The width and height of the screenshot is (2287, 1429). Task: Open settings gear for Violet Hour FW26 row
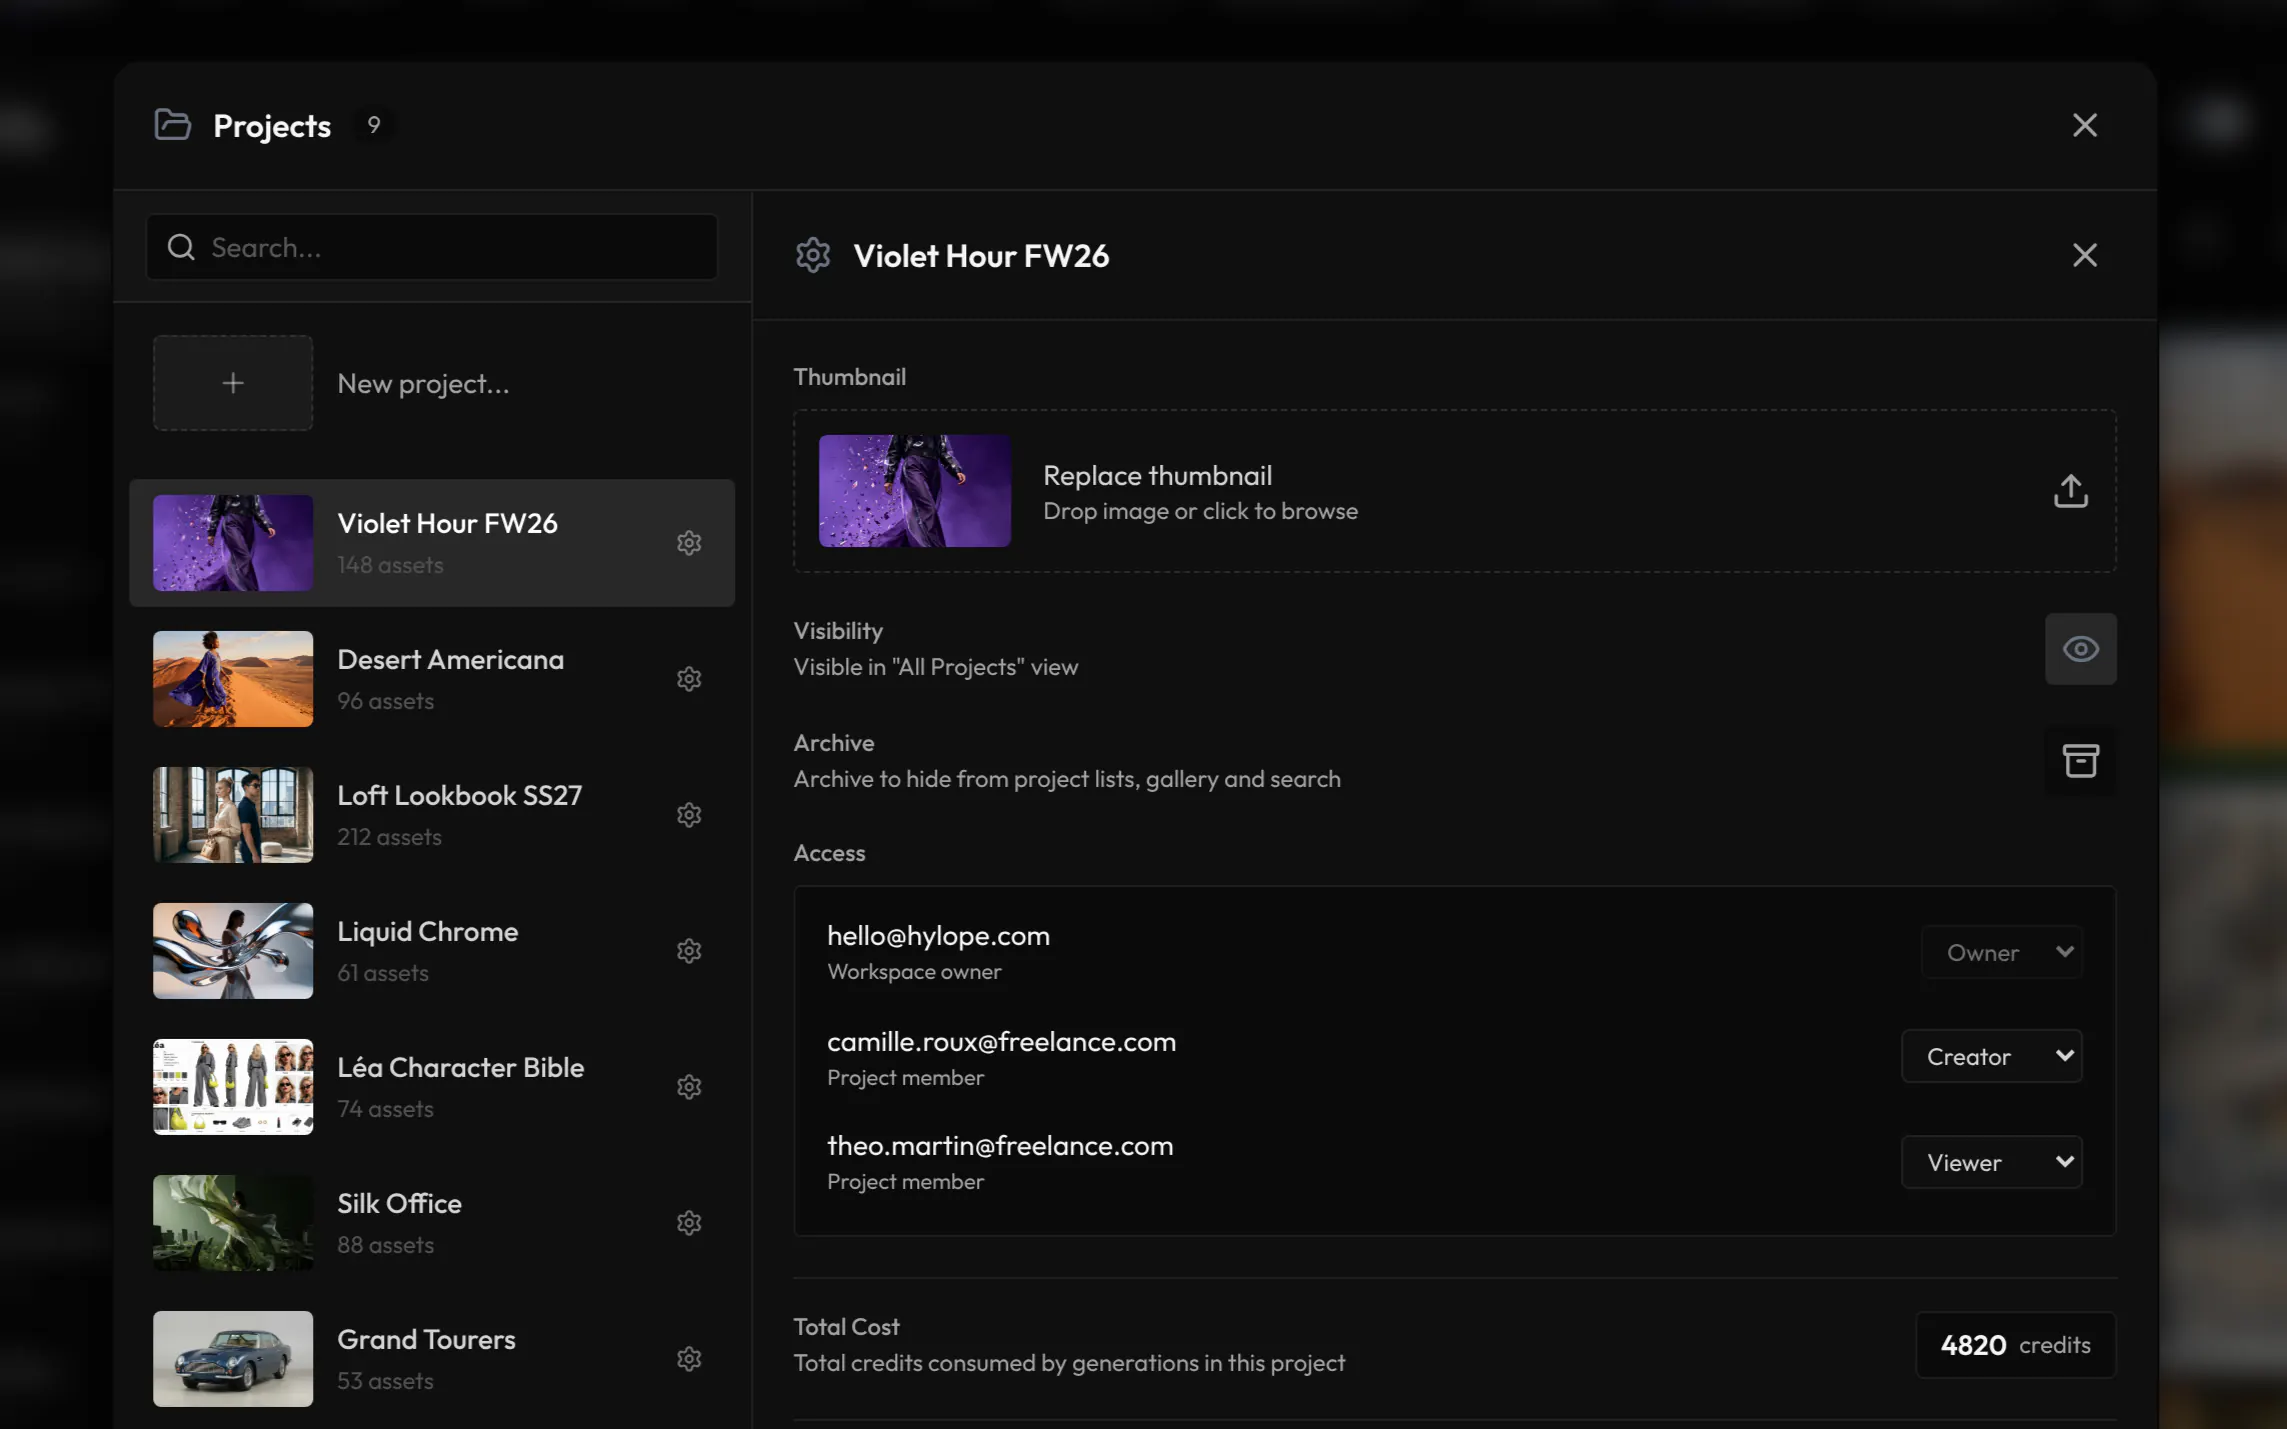tap(689, 543)
